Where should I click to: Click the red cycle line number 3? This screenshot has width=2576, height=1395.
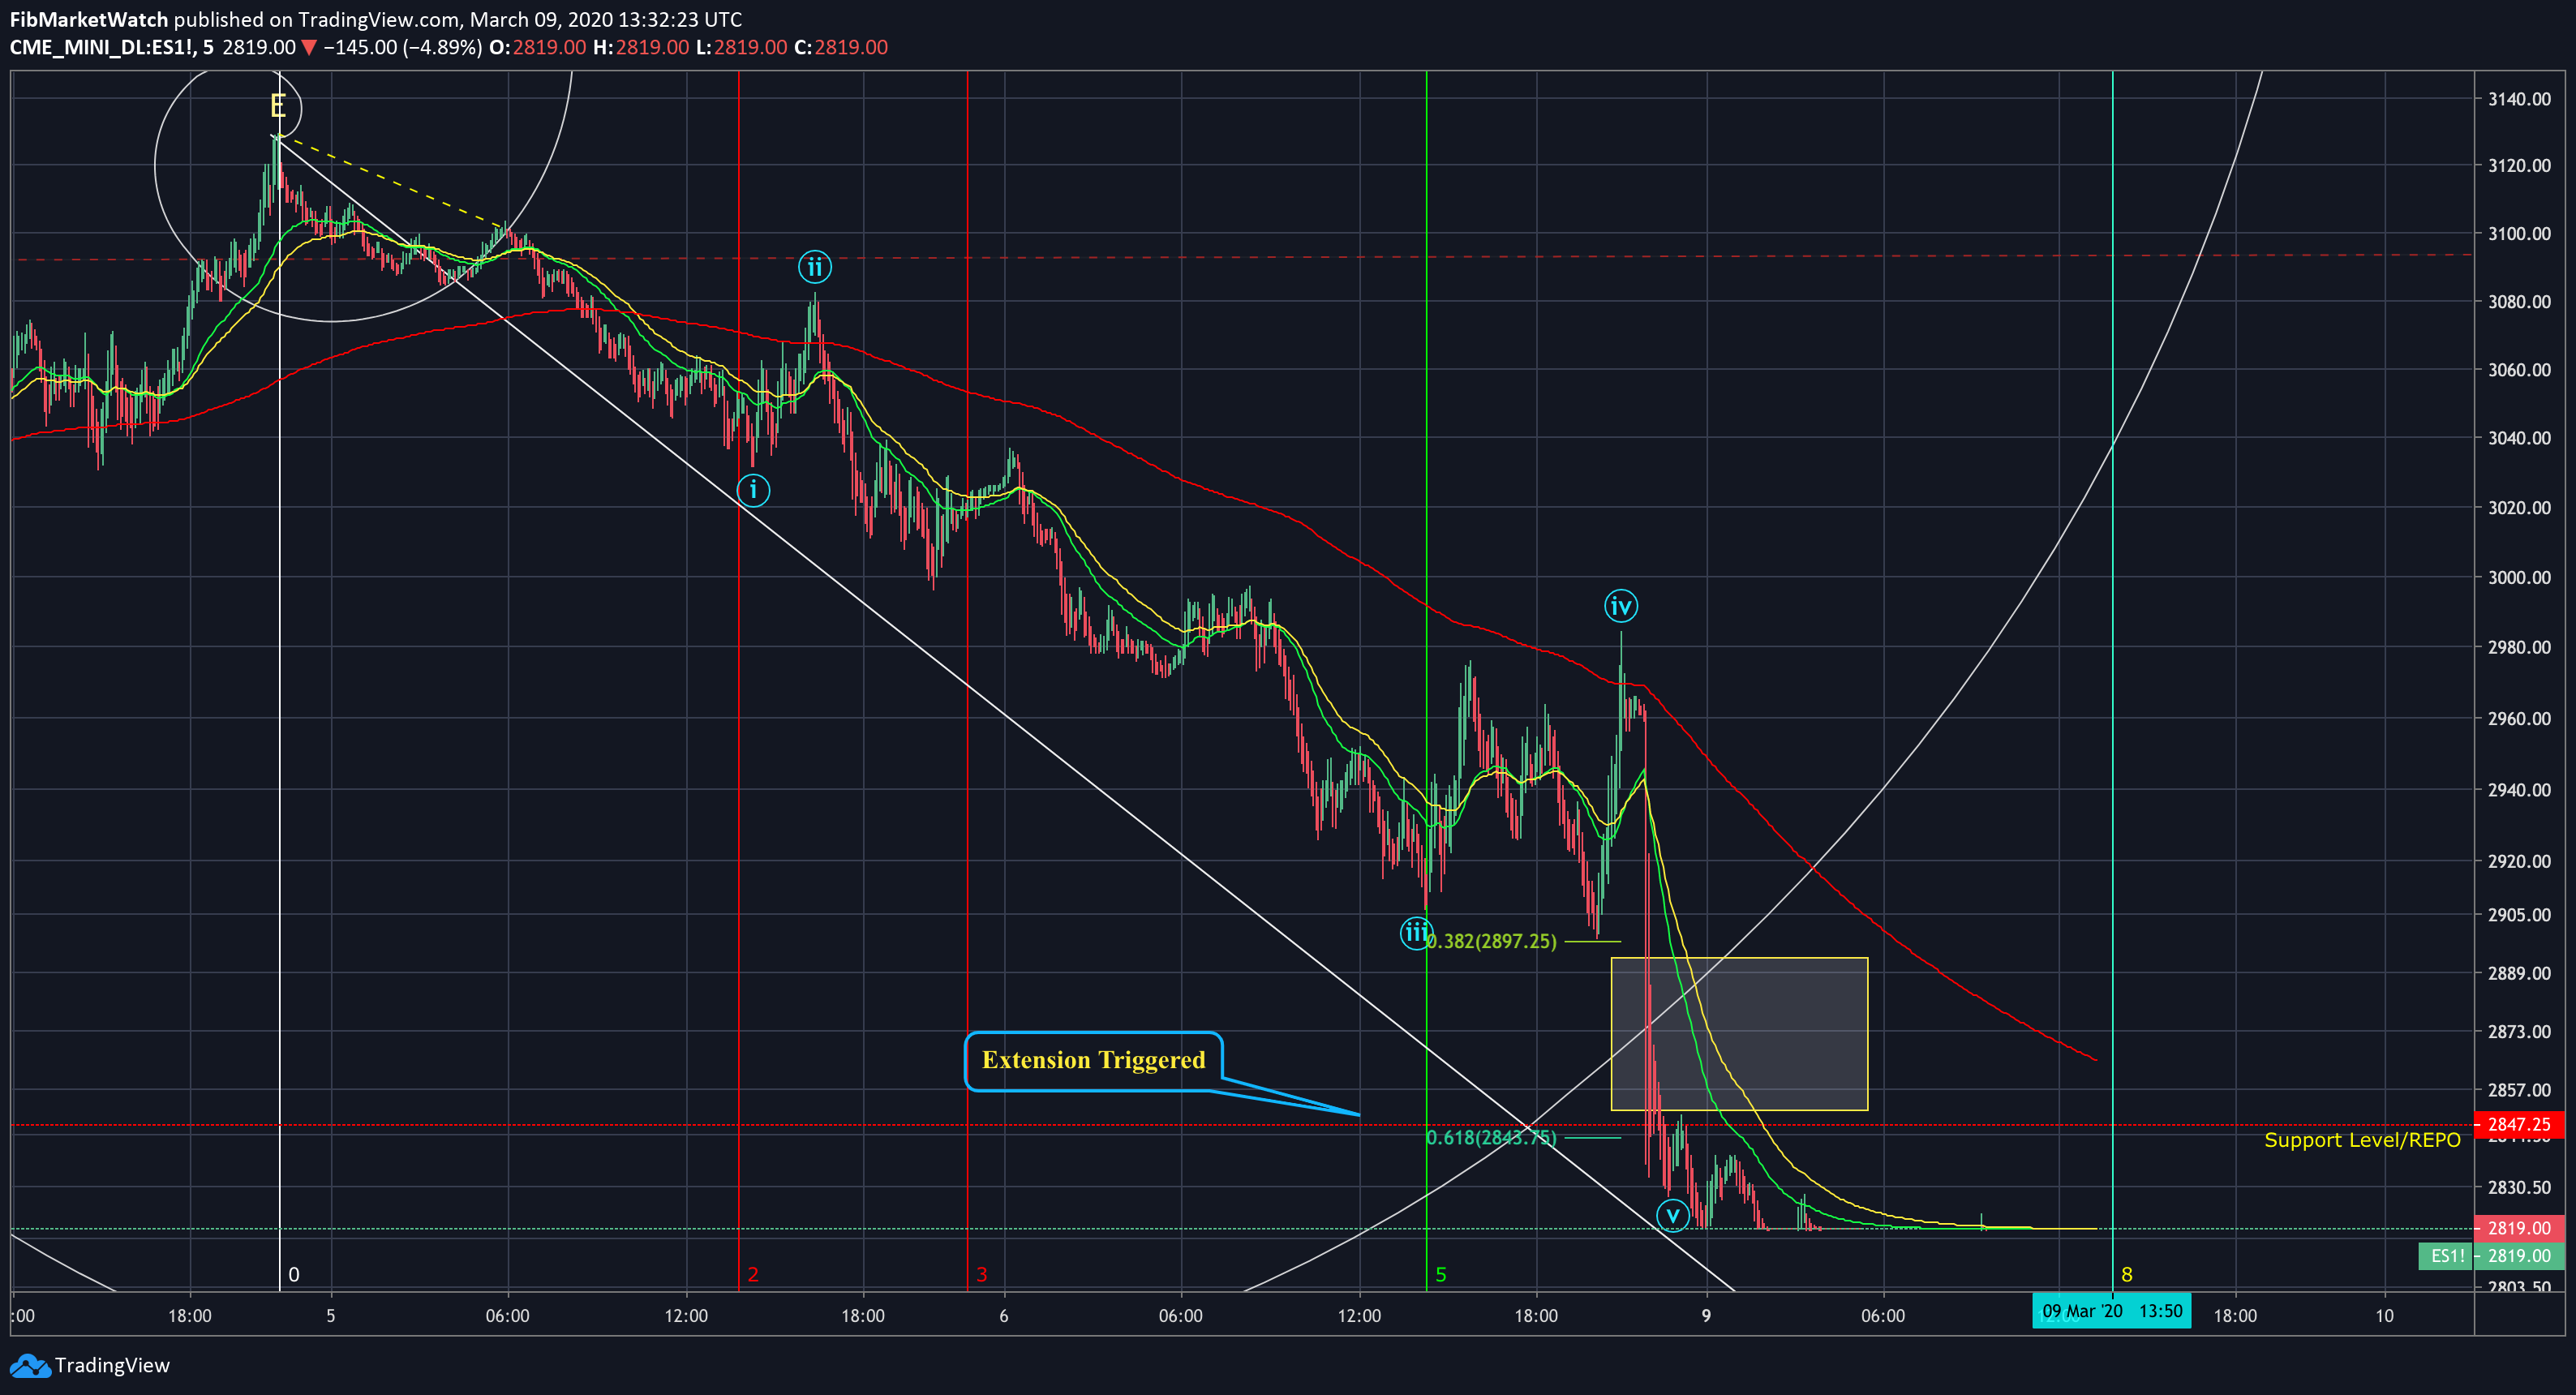pos(981,1274)
